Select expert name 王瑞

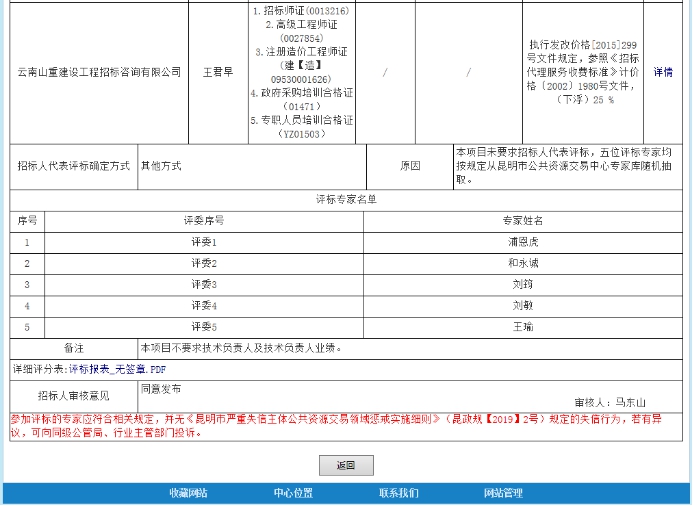(x=522, y=327)
